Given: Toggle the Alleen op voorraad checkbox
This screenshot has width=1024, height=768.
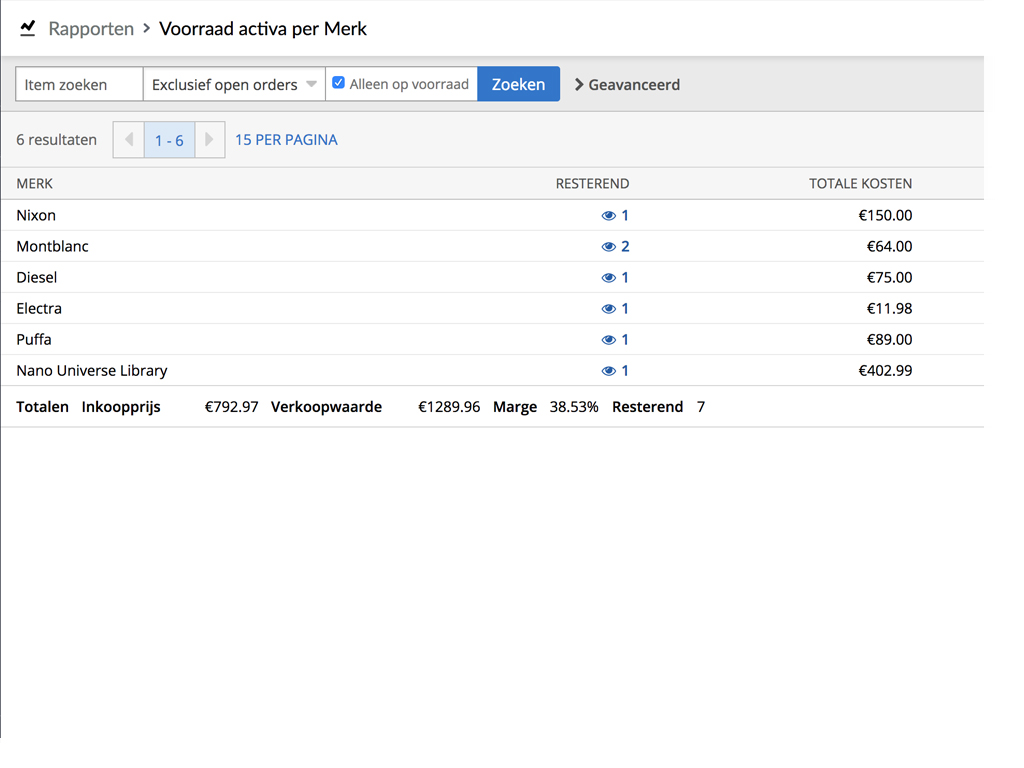Looking at the screenshot, I should 338,83.
